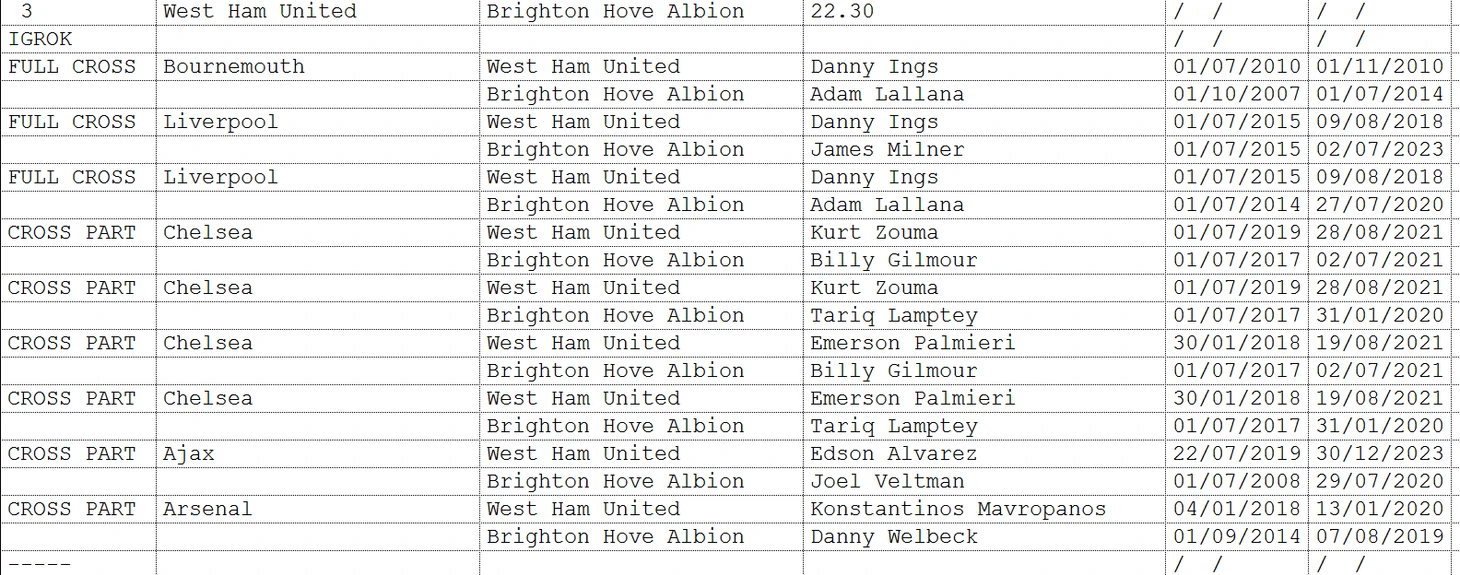This screenshot has width=1460, height=575.
Task: Select date 02/07/2023 cell
Action: pyautogui.click(x=1380, y=150)
